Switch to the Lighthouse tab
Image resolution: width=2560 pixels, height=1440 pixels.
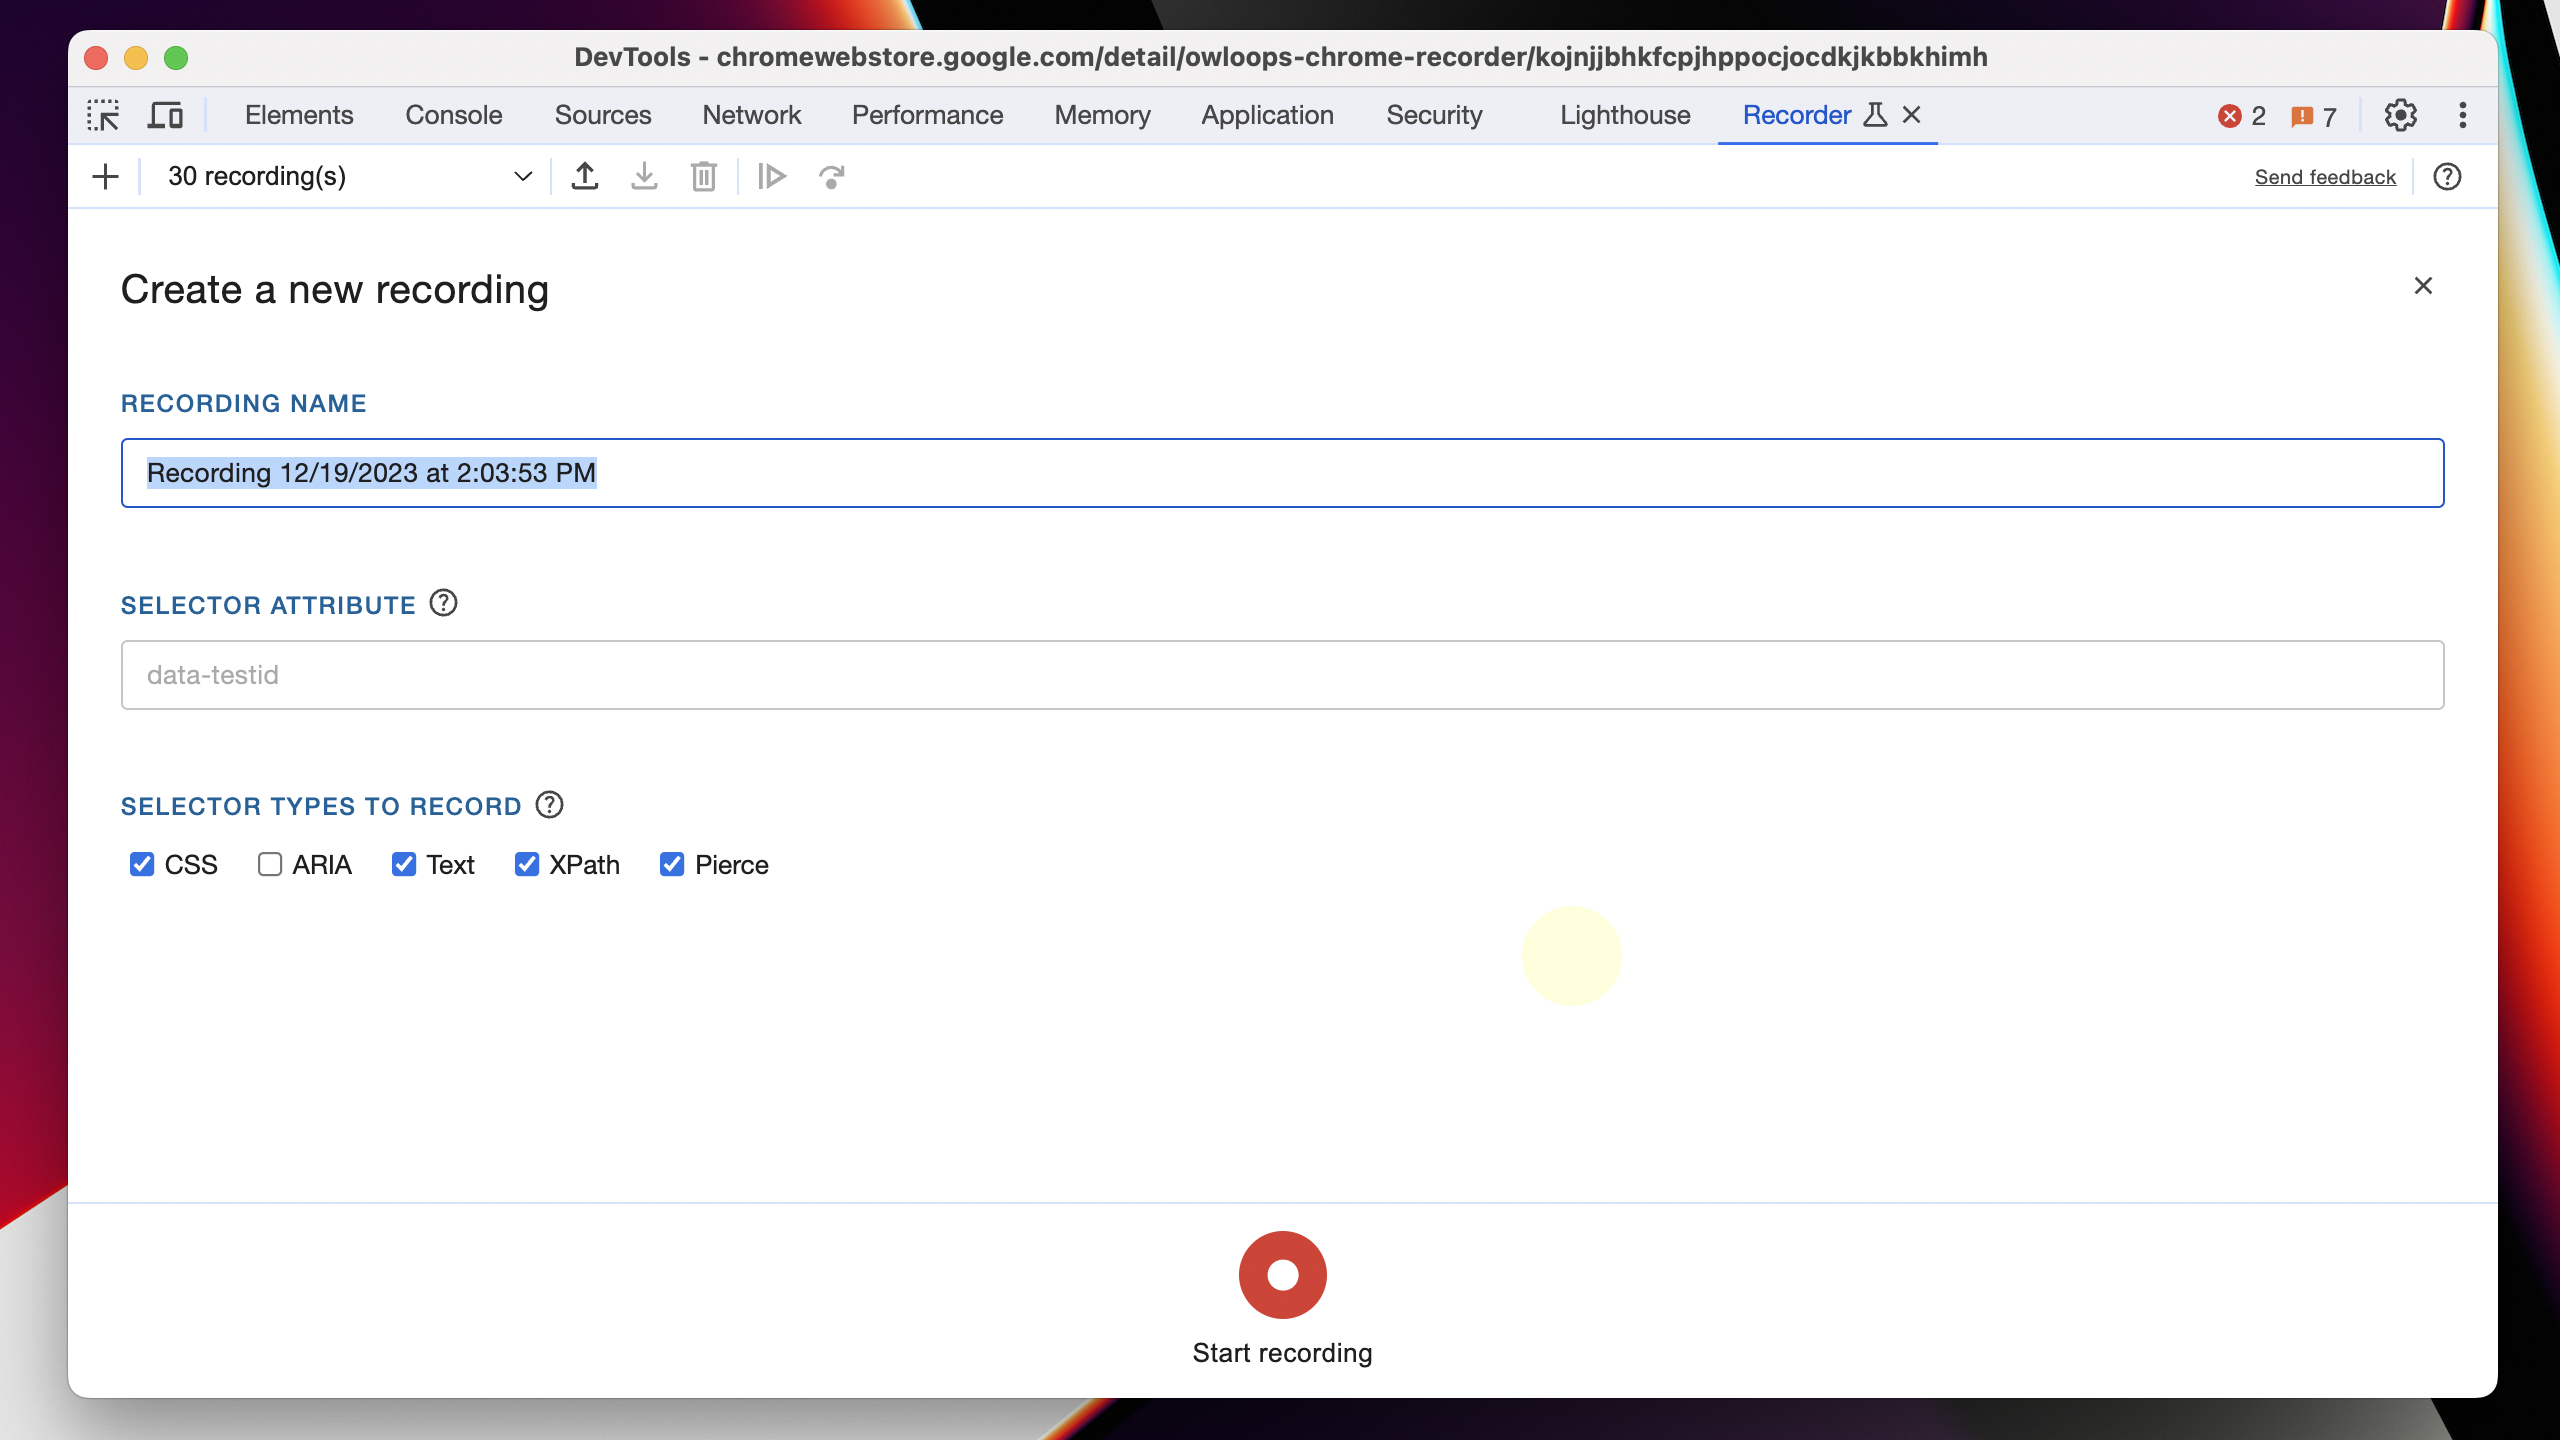(x=1625, y=115)
